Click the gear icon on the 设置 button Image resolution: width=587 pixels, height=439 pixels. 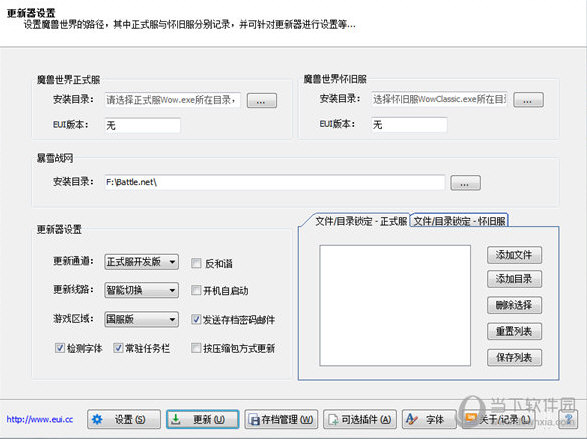(x=97, y=419)
